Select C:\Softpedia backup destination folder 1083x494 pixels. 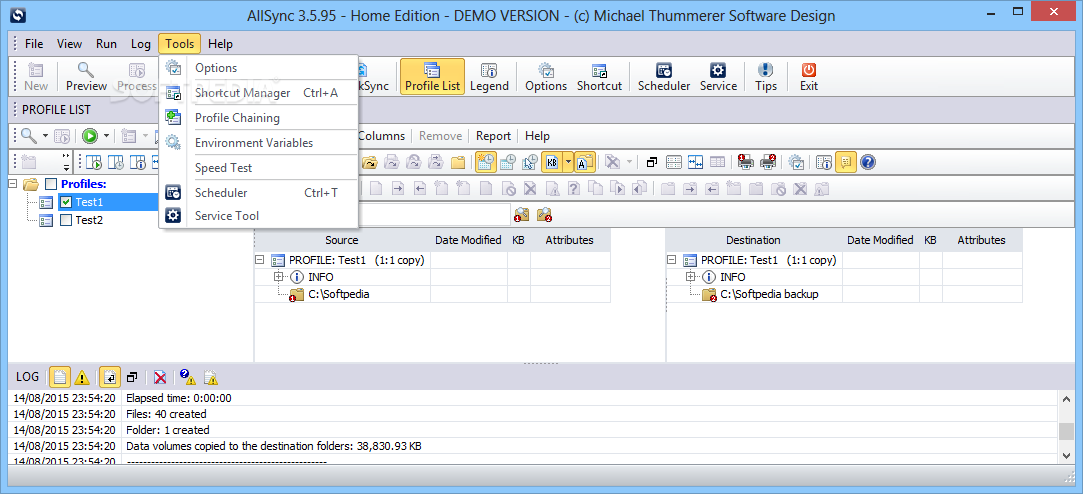point(769,294)
